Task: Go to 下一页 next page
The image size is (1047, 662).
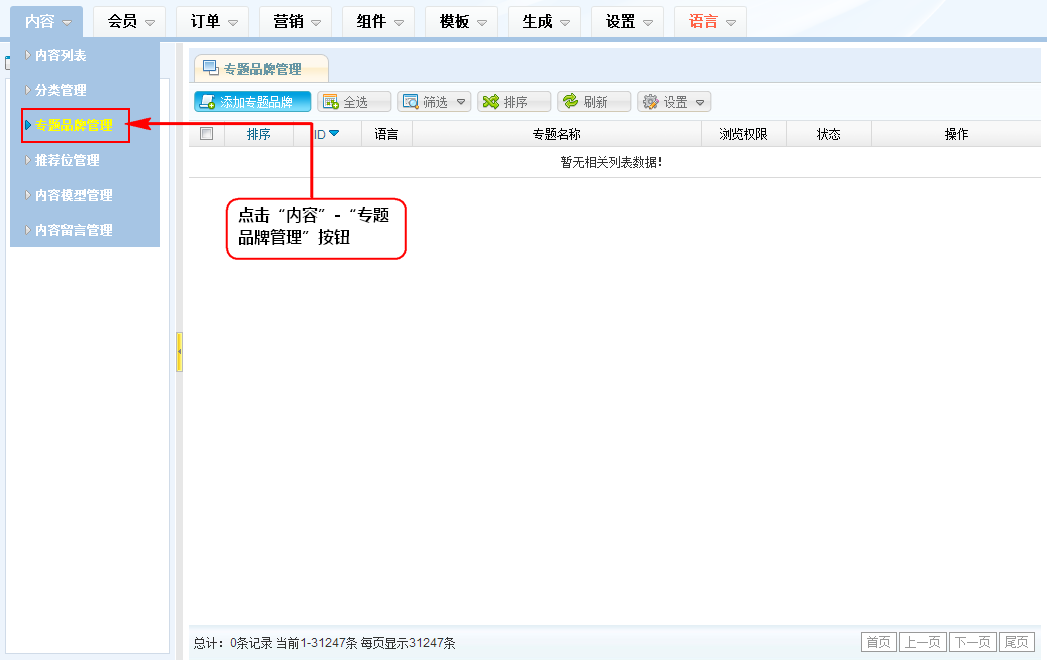Action: point(972,642)
